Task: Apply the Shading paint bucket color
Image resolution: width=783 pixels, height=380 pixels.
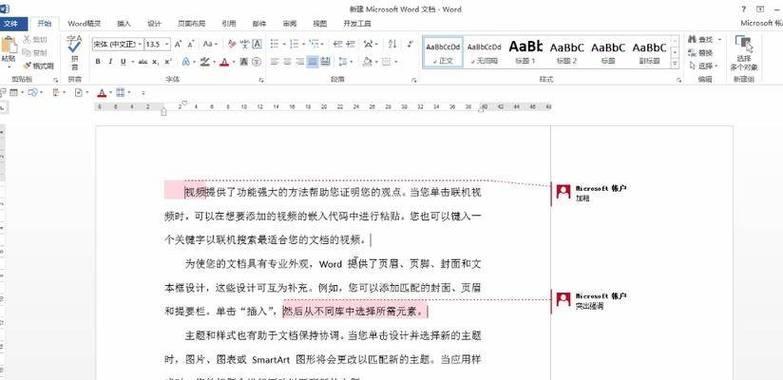Action: point(368,62)
